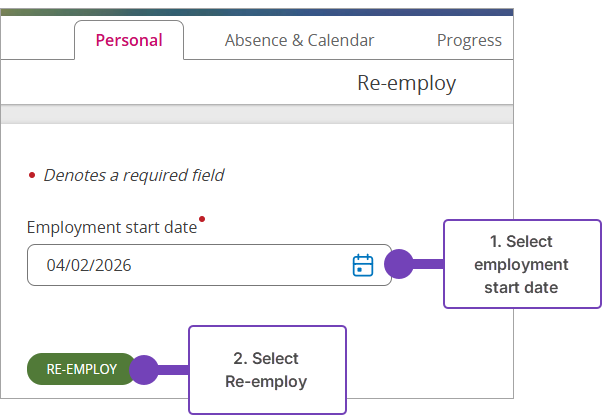Image resolution: width=604 pixels, height=417 pixels.
Task: Open the Absence & Calendar tab
Action: tap(299, 41)
